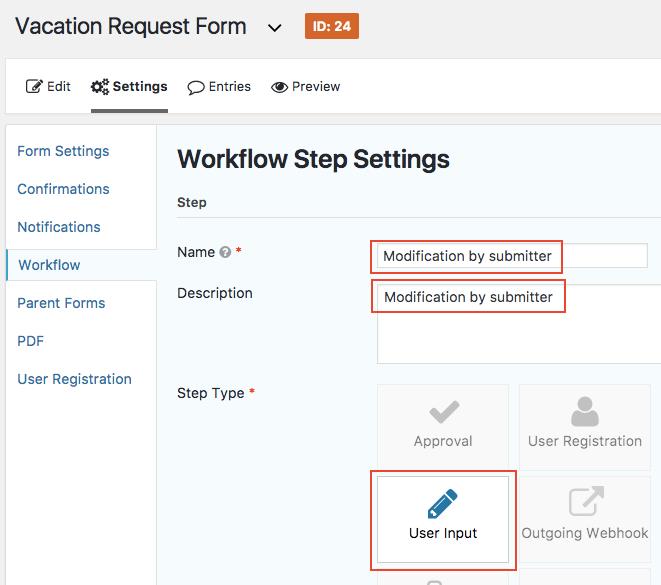Image resolution: width=661 pixels, height=585 pixels.
Task: Pick the Outgoing Webhook step type icon
Action: (x=584, y=503)
